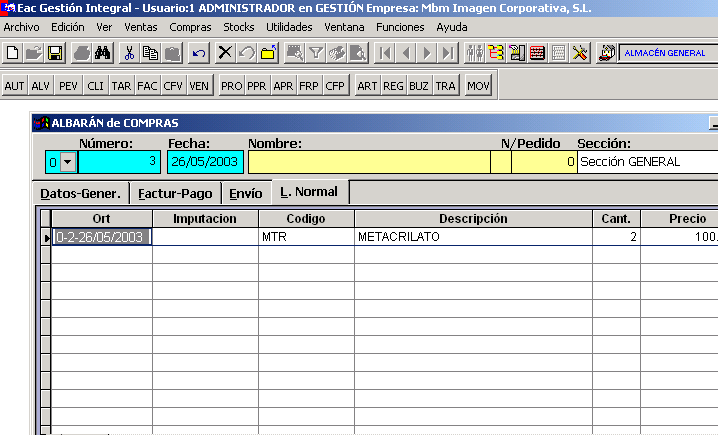718x435 pixels.
Task: Click the calculator icon in toolbar
Action: point(537,53)
